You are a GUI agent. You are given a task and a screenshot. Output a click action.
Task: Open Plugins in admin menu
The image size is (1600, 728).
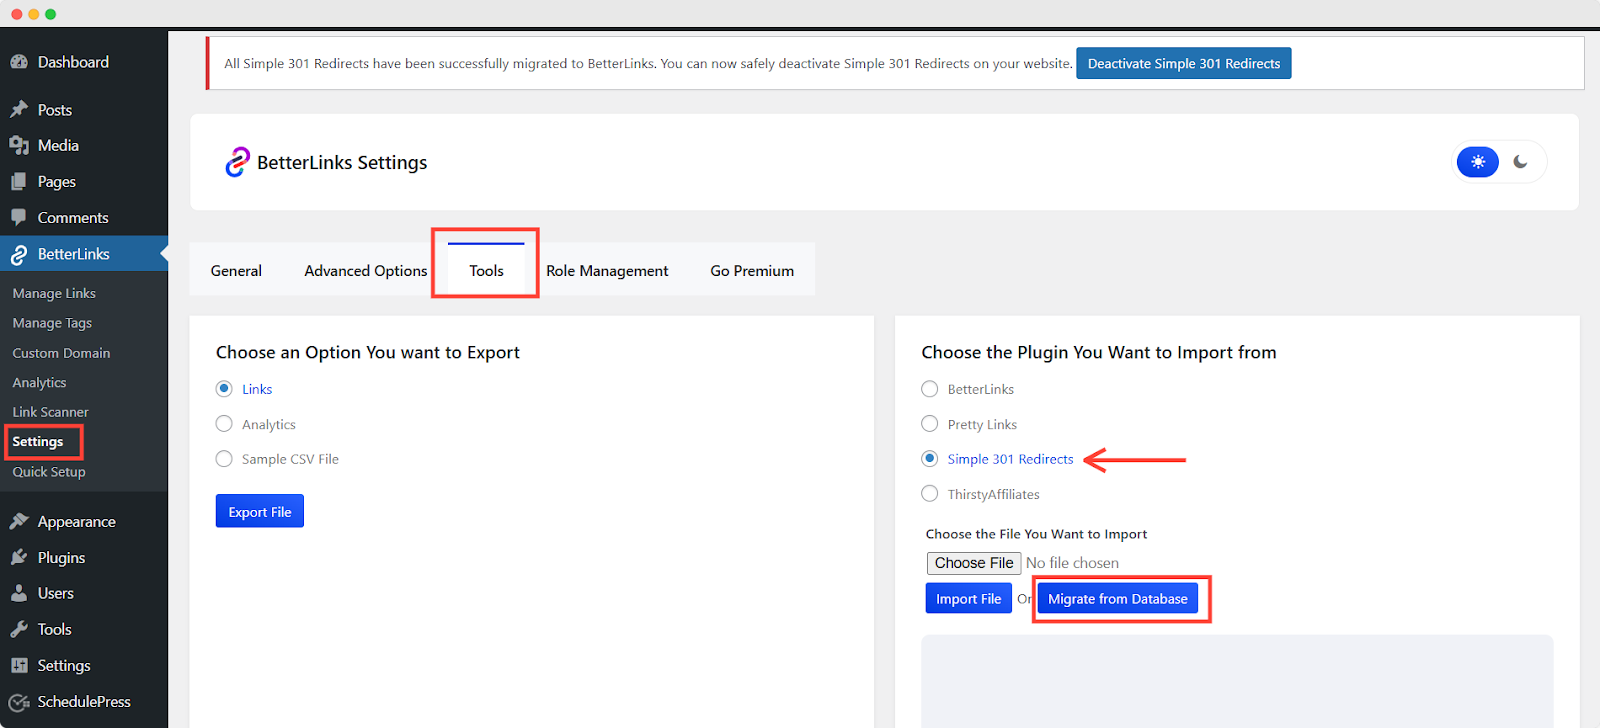(61, 558)
